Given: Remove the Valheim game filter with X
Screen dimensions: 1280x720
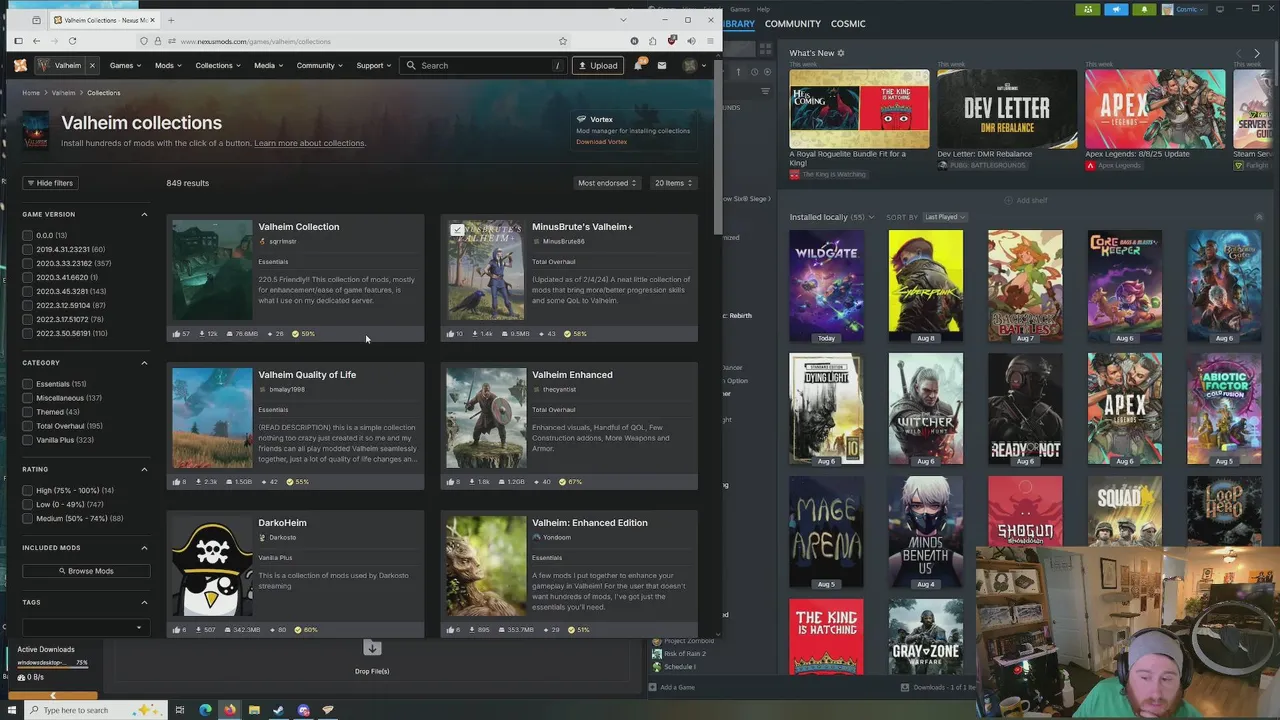Looking at the screenshot, I should [x=92, y=66].
